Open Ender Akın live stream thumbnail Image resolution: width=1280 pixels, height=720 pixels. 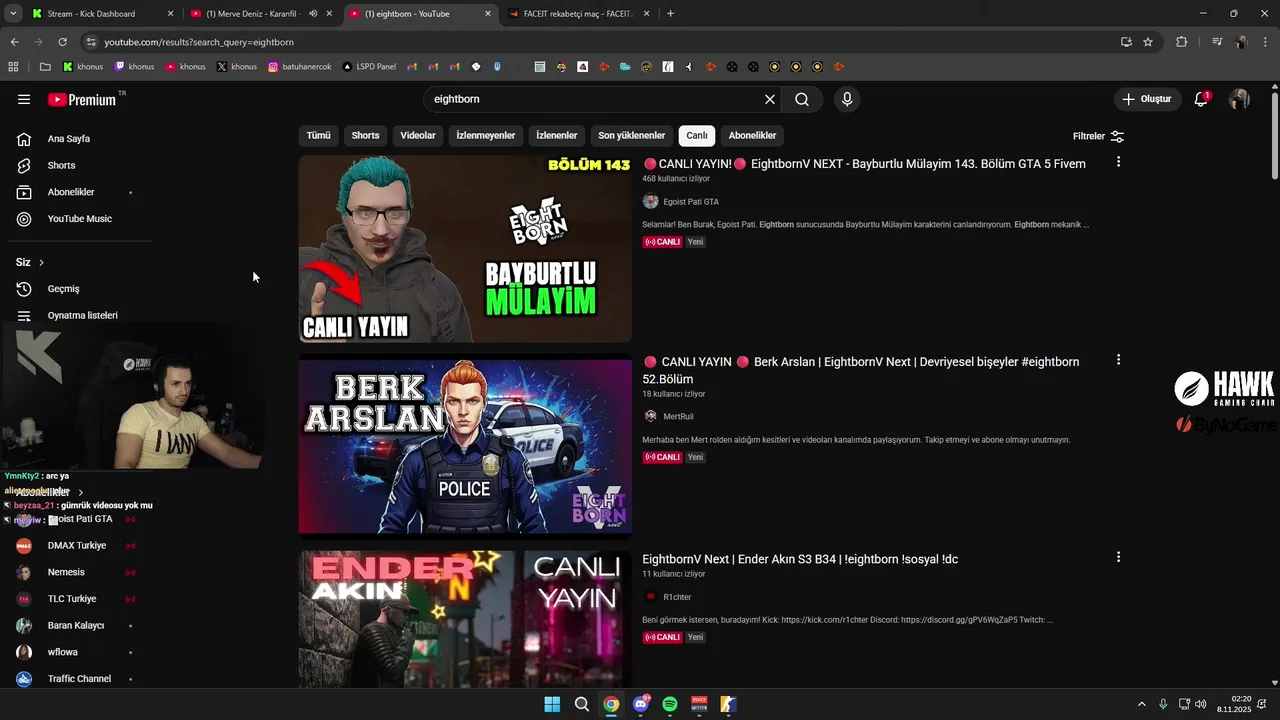click(465, 618)
